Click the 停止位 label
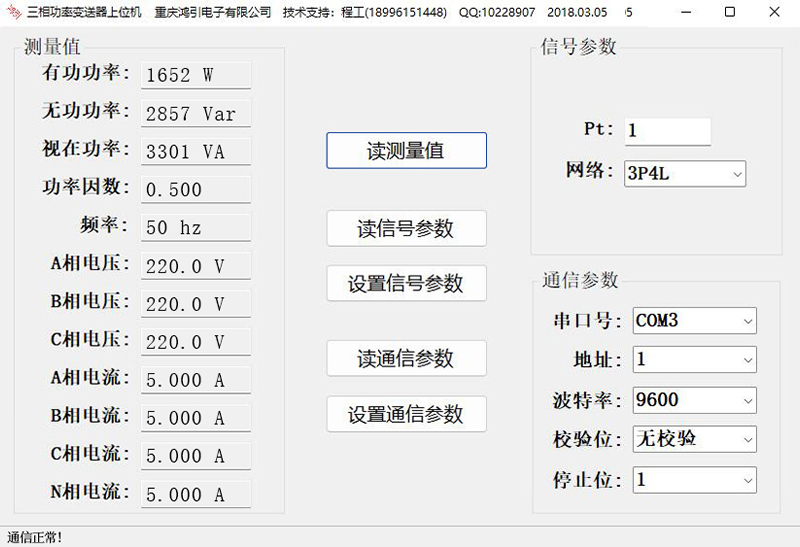Image resolution: width=800 pixels, height=547 pixels. click(587, 480)
